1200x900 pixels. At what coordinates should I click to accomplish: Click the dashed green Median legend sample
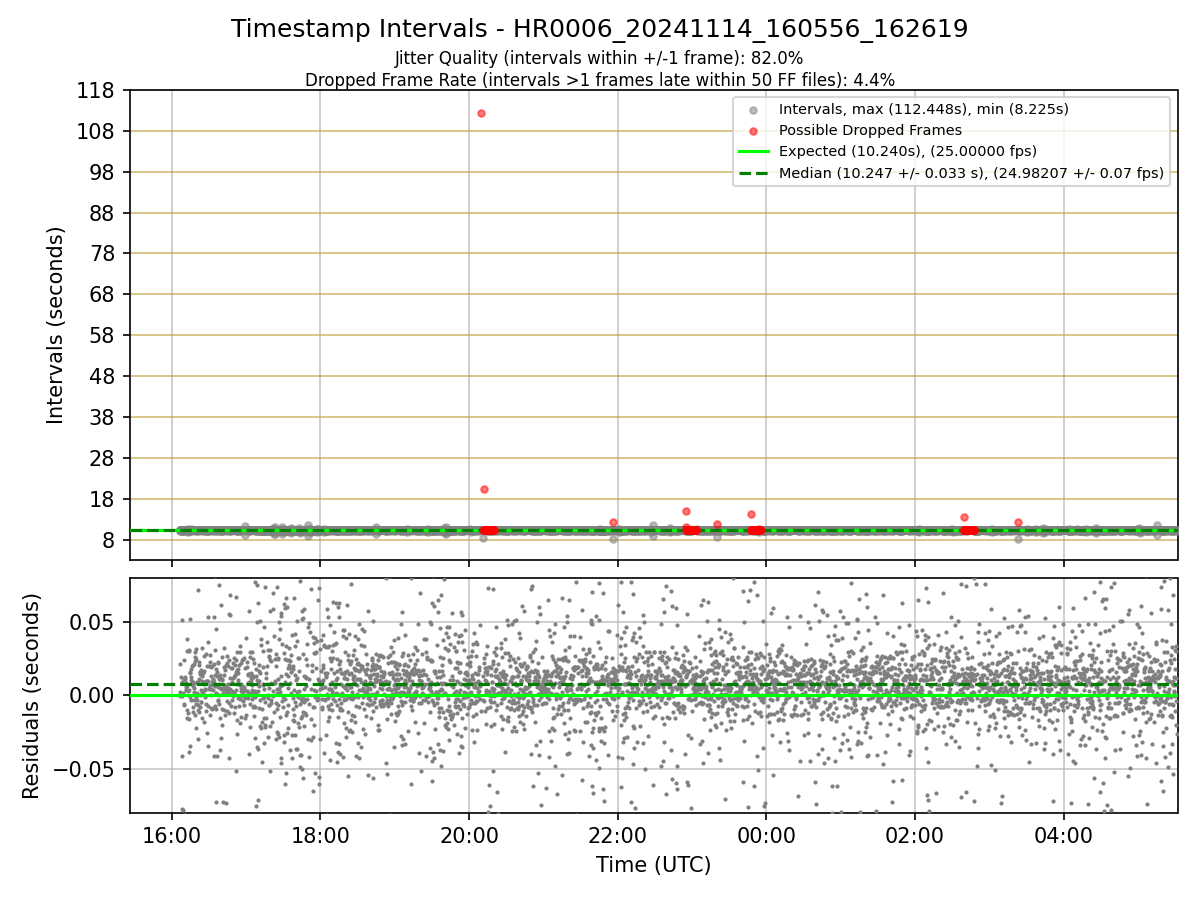click(x=753, y=173)
